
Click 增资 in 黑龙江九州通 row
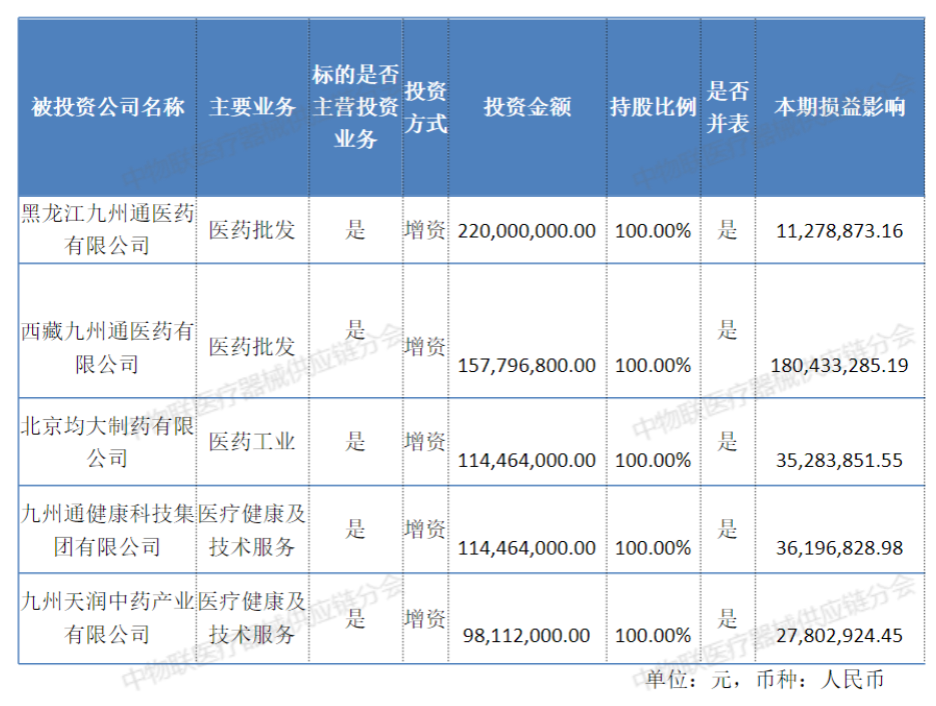pos(425,230)
